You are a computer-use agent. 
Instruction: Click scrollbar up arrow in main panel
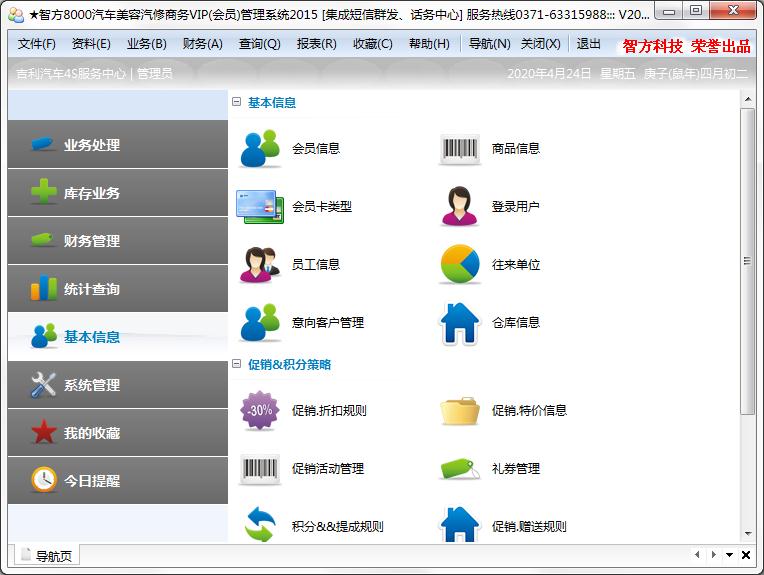pos(747,99)
